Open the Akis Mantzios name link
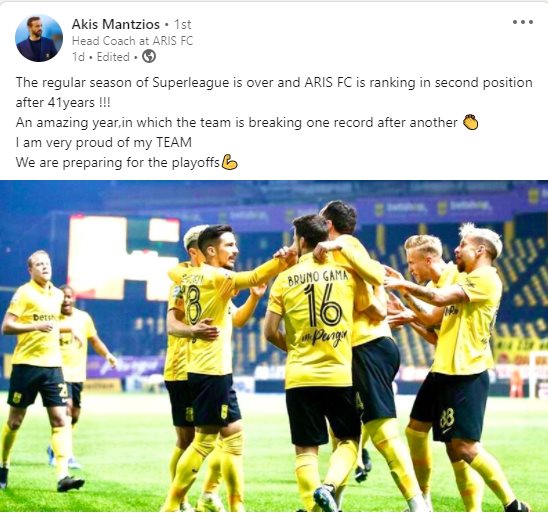This screenshot has width=548, height=514. [116, 24]
